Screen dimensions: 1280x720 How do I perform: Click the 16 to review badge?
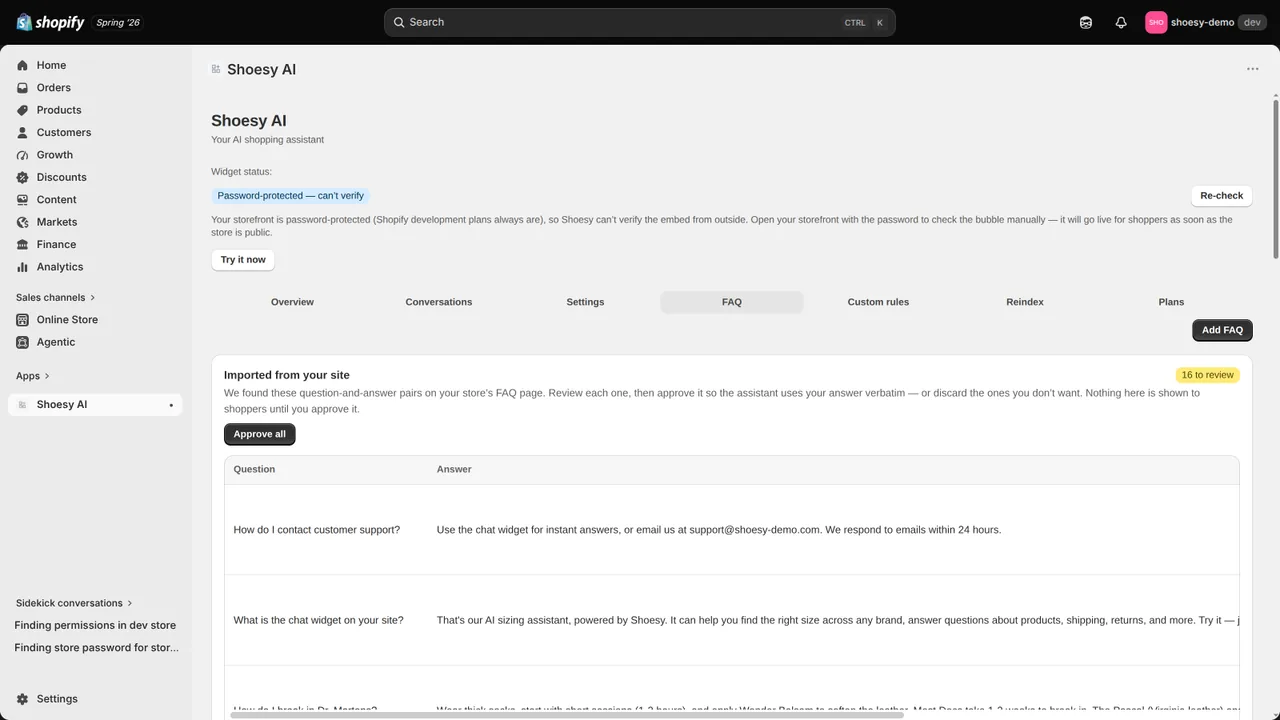1207,375
